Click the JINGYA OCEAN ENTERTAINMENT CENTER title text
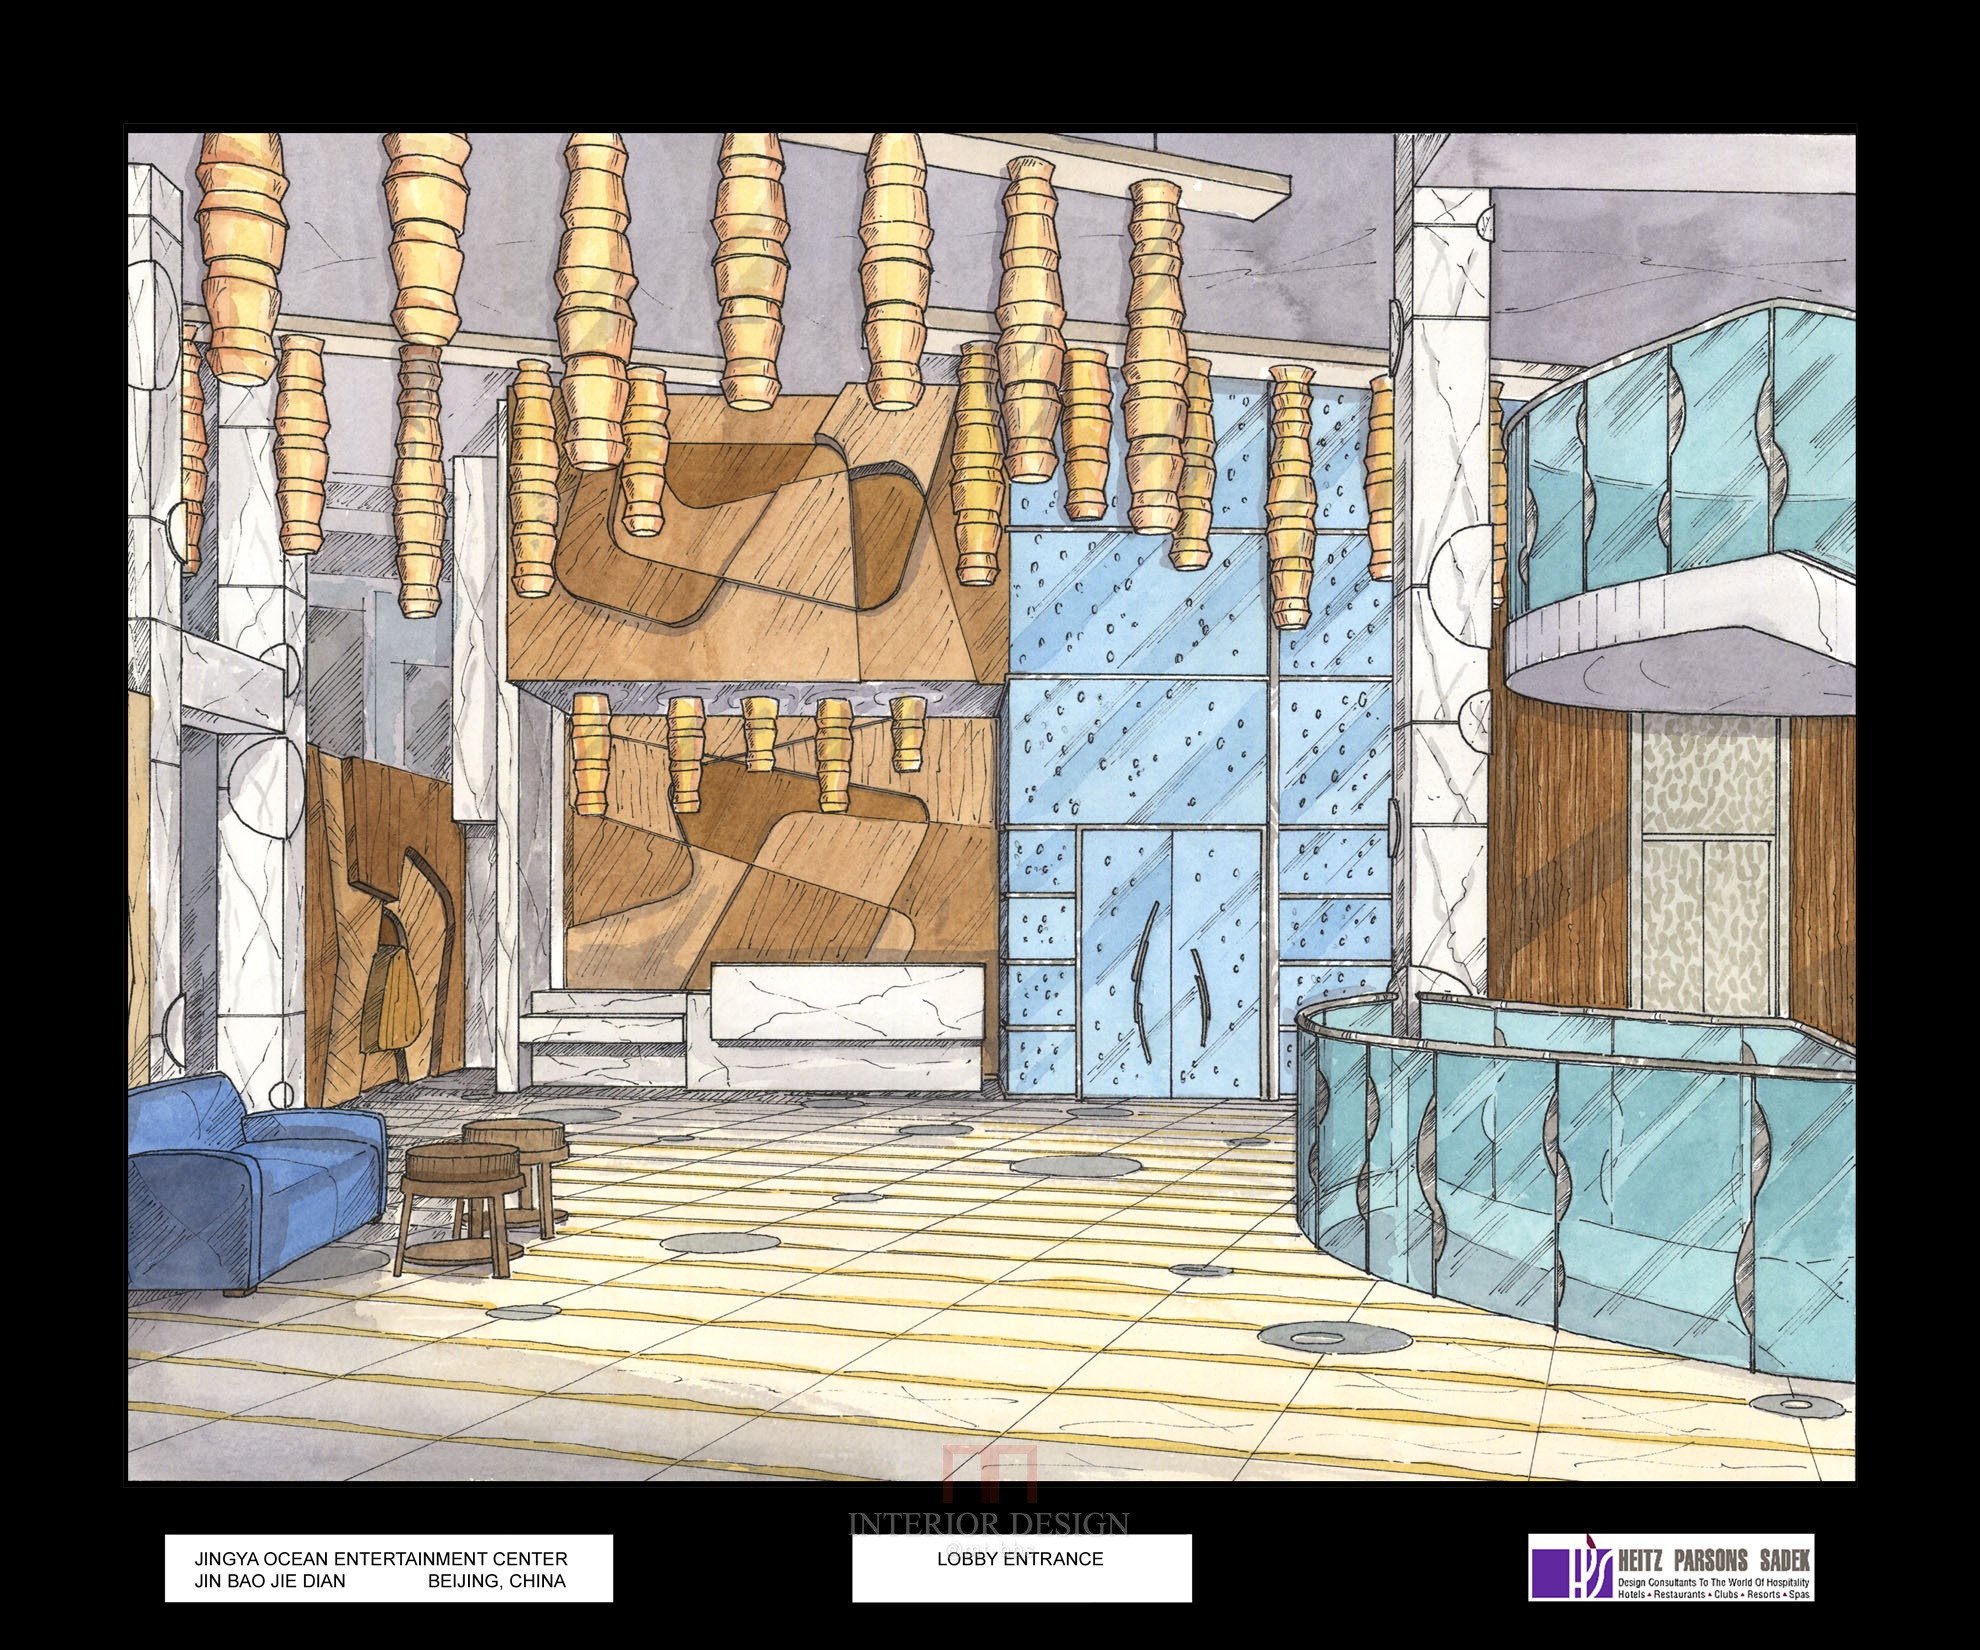 (x=380, y=1559)
